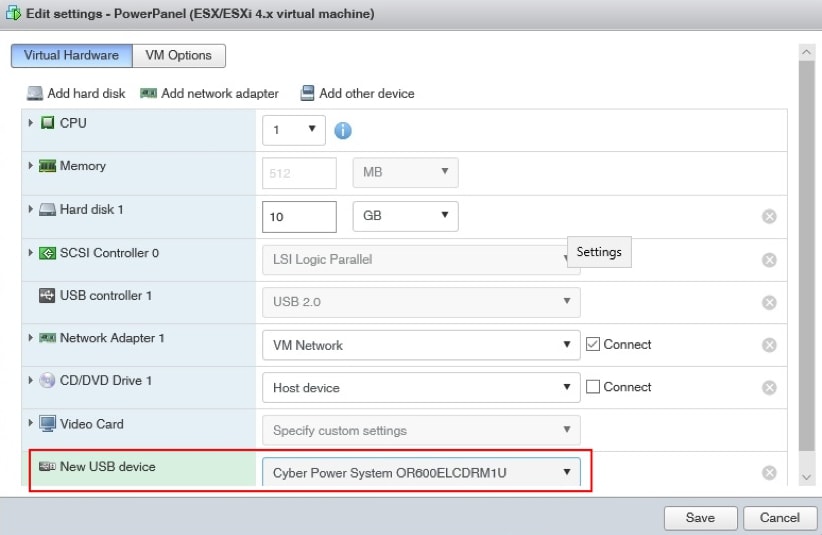Open the VM Network dropdown
Viewport: 822px width, 535px height.
(x=420, y=345)
